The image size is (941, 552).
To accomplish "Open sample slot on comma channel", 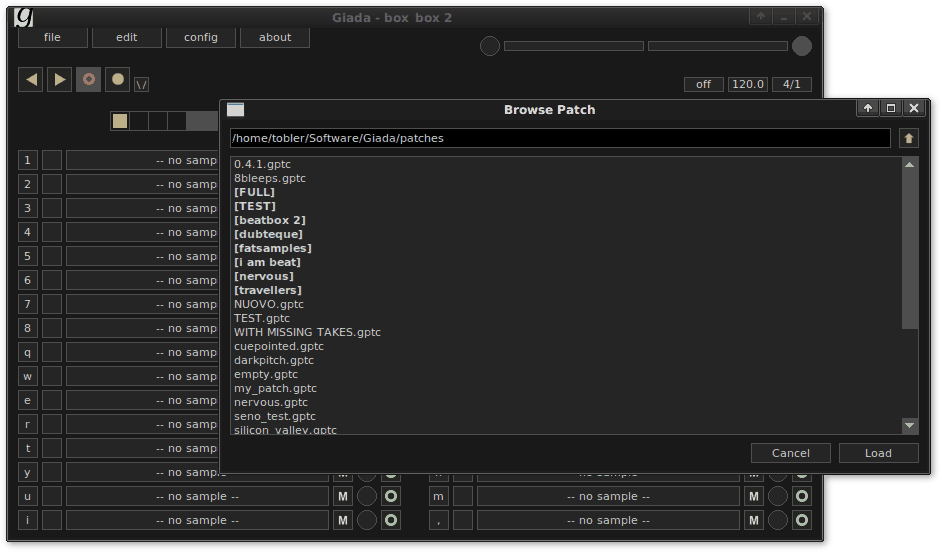I will coord(608,520).
